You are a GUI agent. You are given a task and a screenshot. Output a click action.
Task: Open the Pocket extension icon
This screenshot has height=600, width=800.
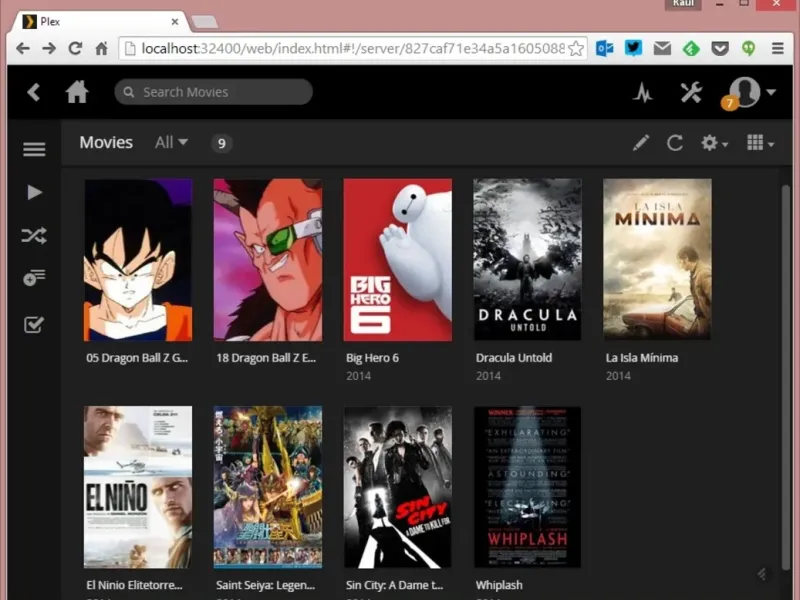tap(720, 48)
